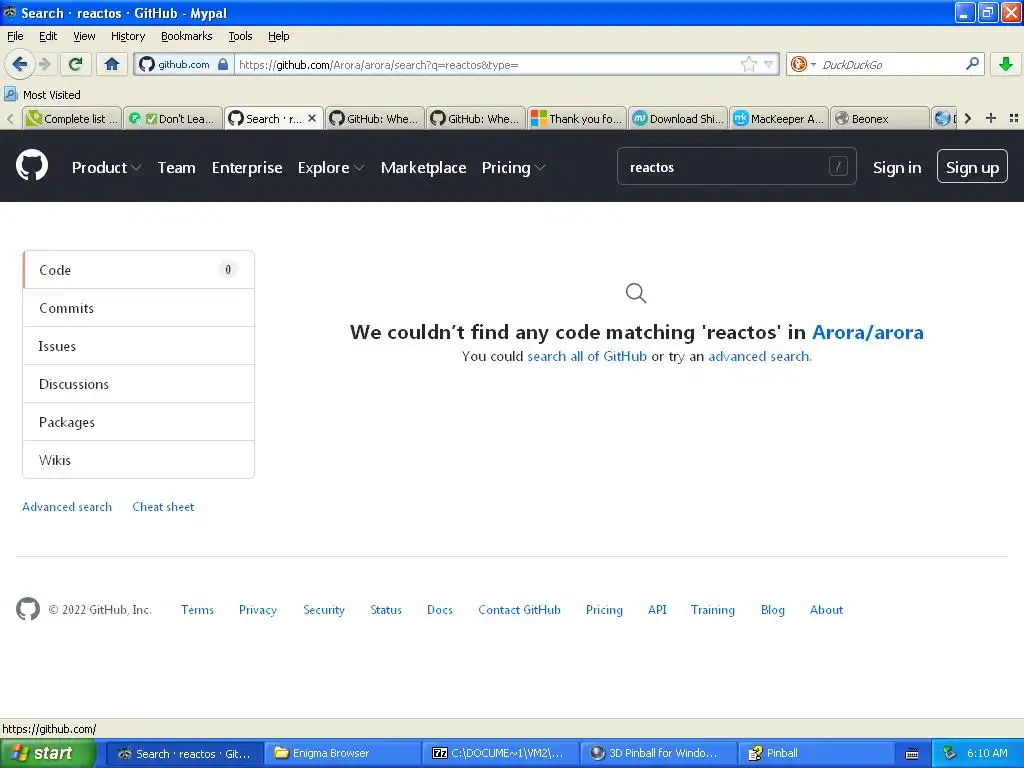
Task: Go back with the Back arrow button
Action: pos(20,64)
